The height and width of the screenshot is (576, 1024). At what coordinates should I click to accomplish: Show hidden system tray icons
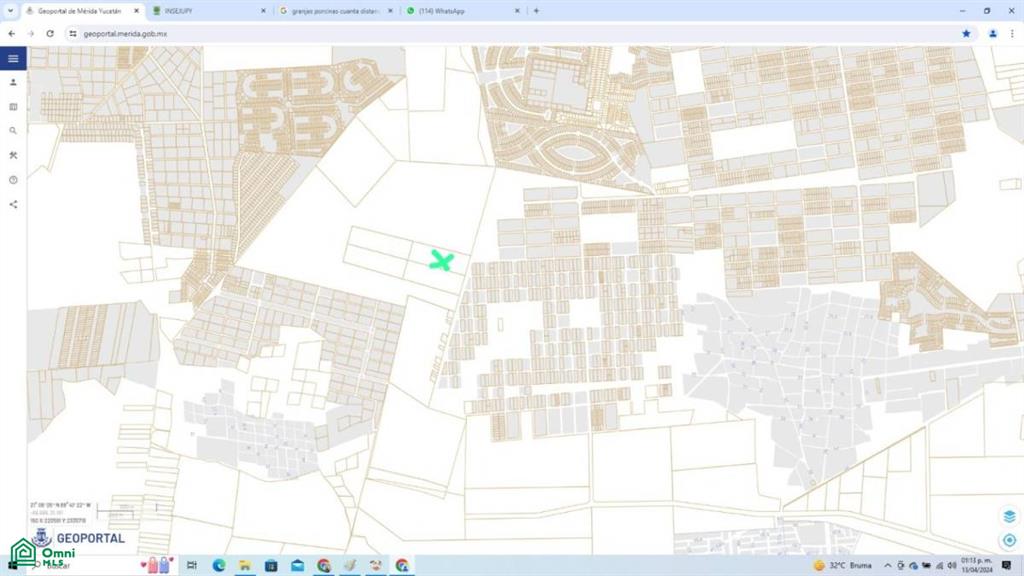(x=887, y=566)
